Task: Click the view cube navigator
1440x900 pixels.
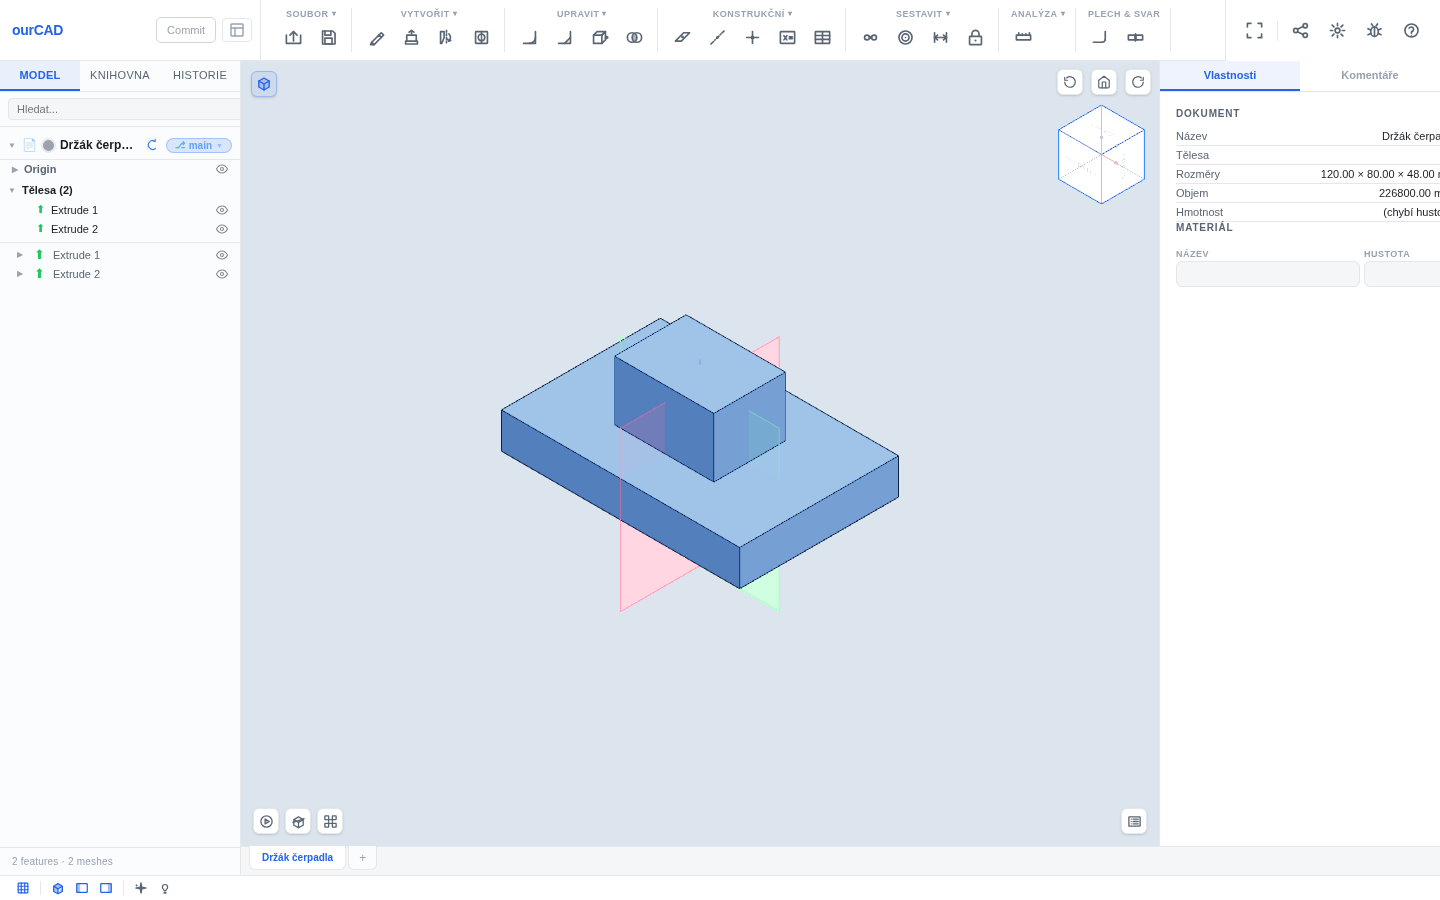Action: tap(1101, 155)
